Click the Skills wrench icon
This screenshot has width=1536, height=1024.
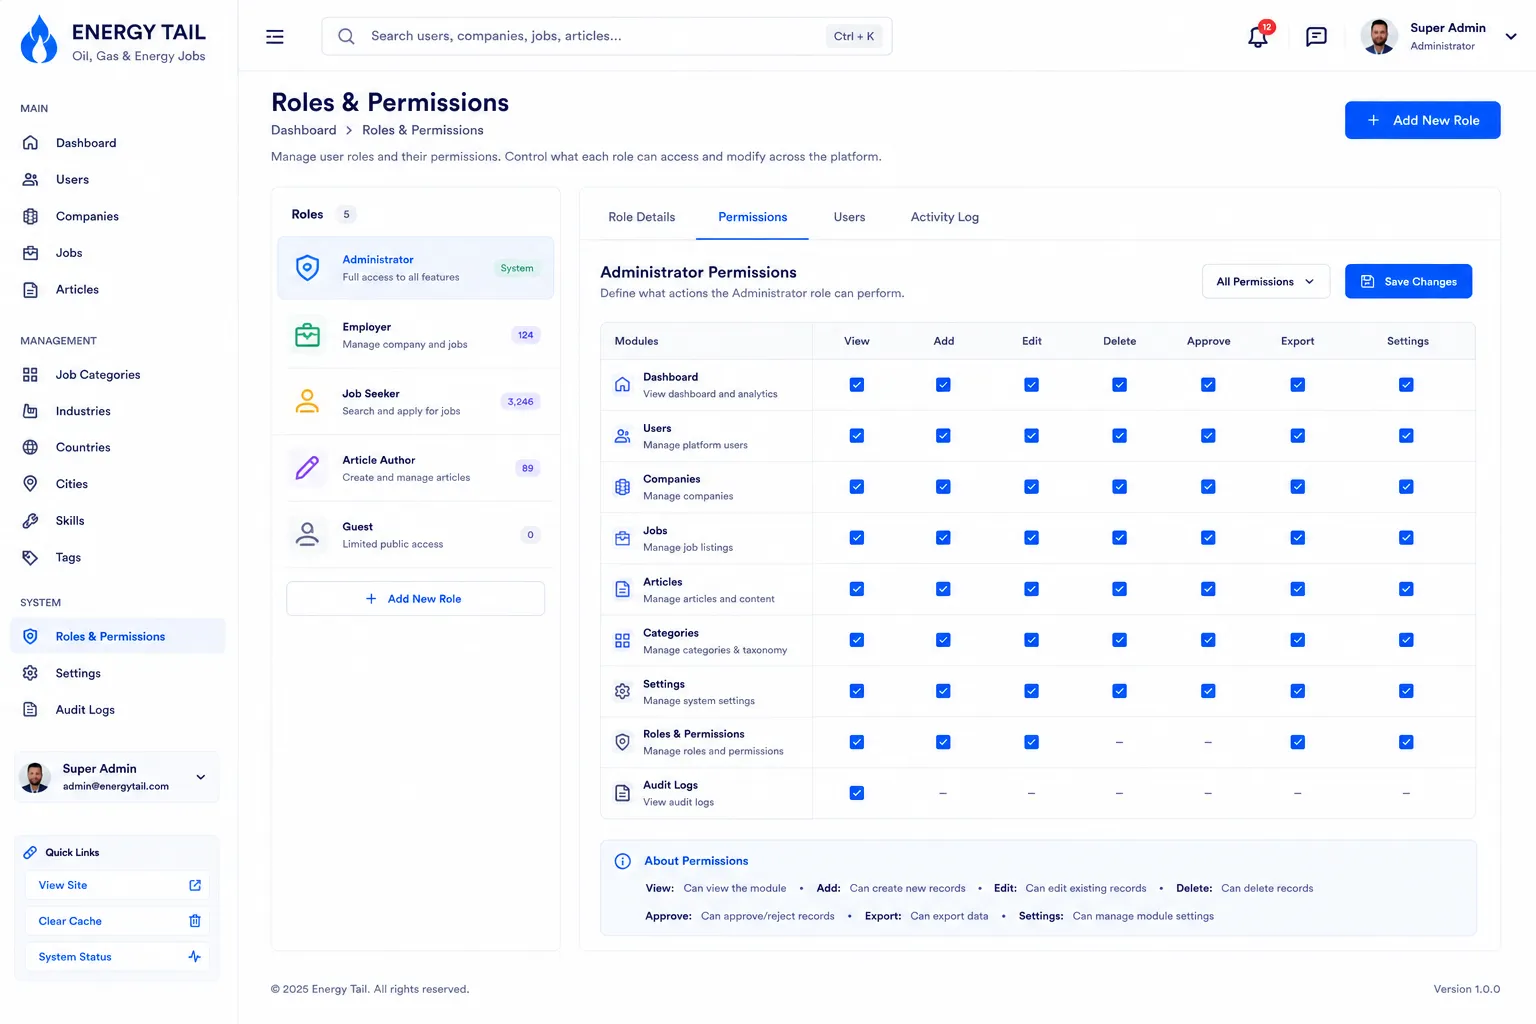click(31, 521)
